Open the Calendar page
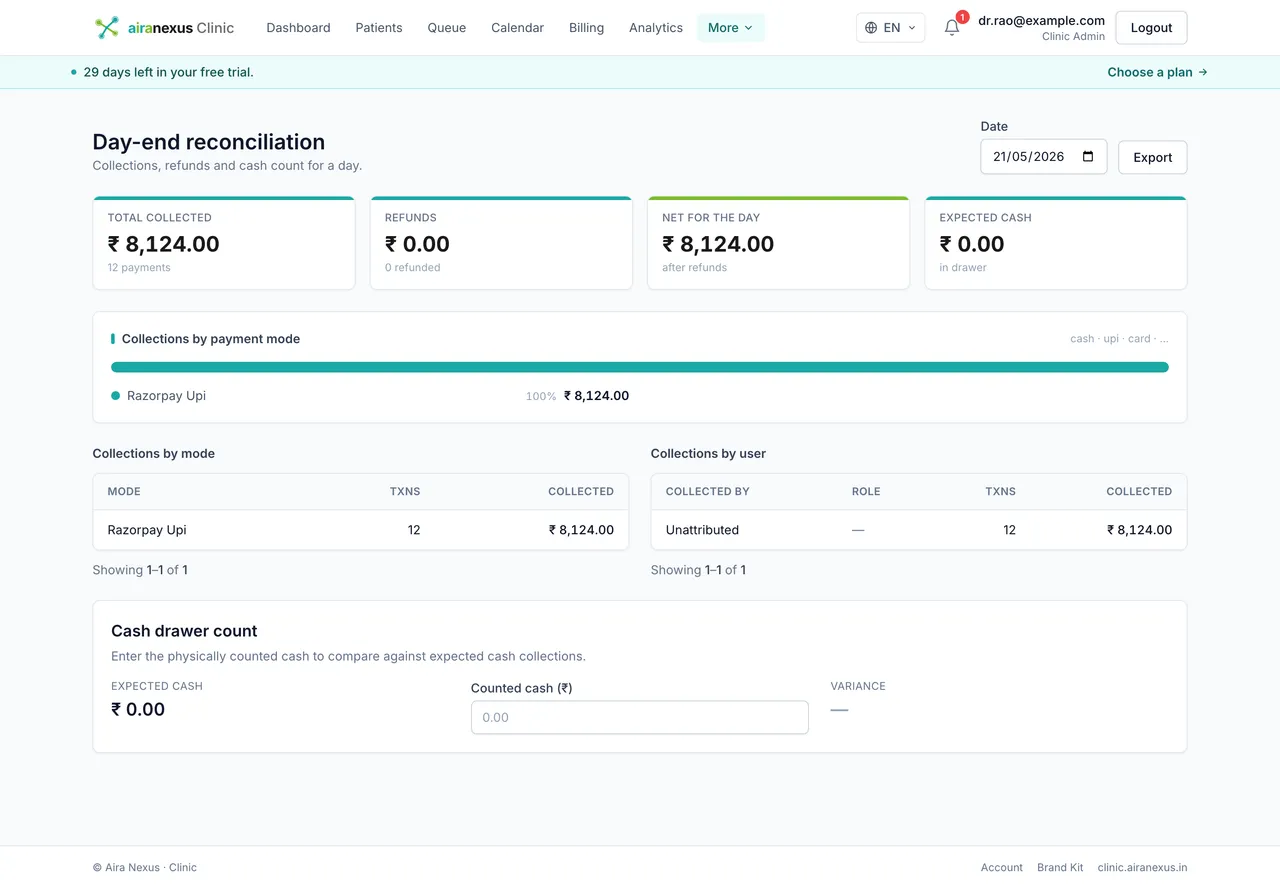Screen dimensions: 1280x889 click(x=517, y=28)
